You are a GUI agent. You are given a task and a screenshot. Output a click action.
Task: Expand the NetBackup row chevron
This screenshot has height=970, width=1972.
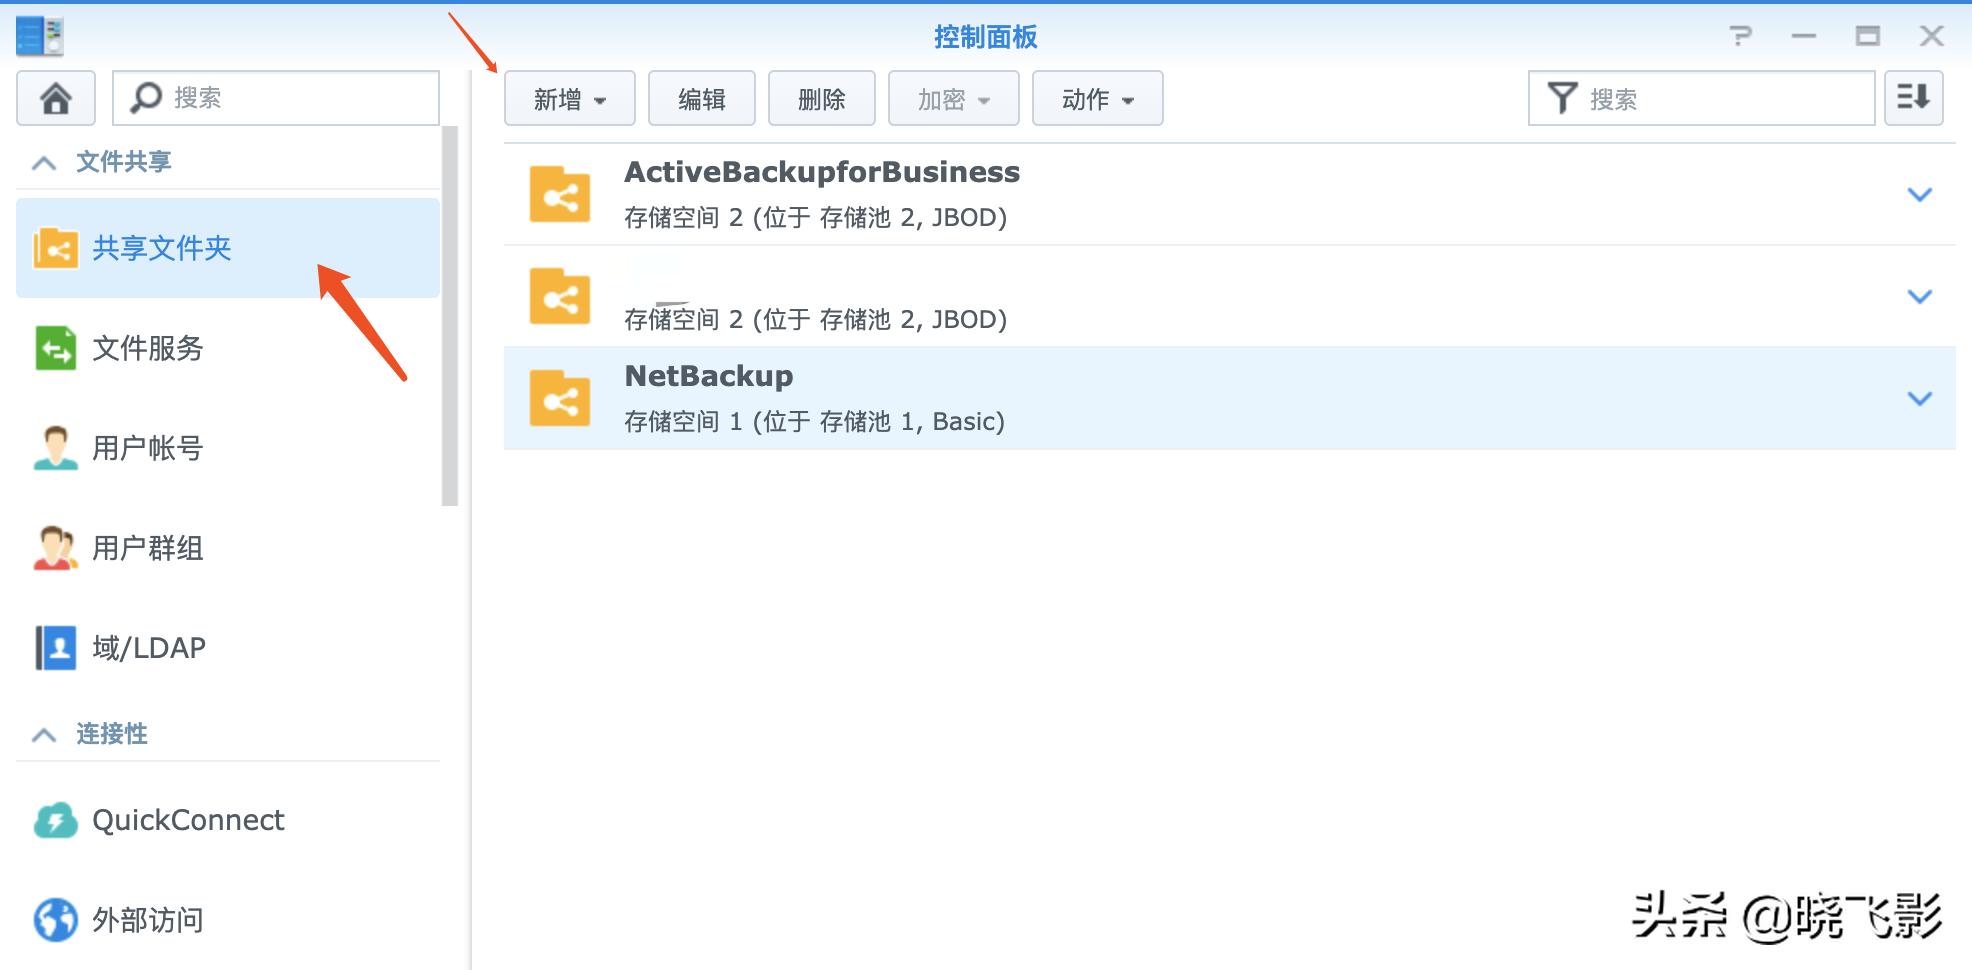pos(1919,397)
